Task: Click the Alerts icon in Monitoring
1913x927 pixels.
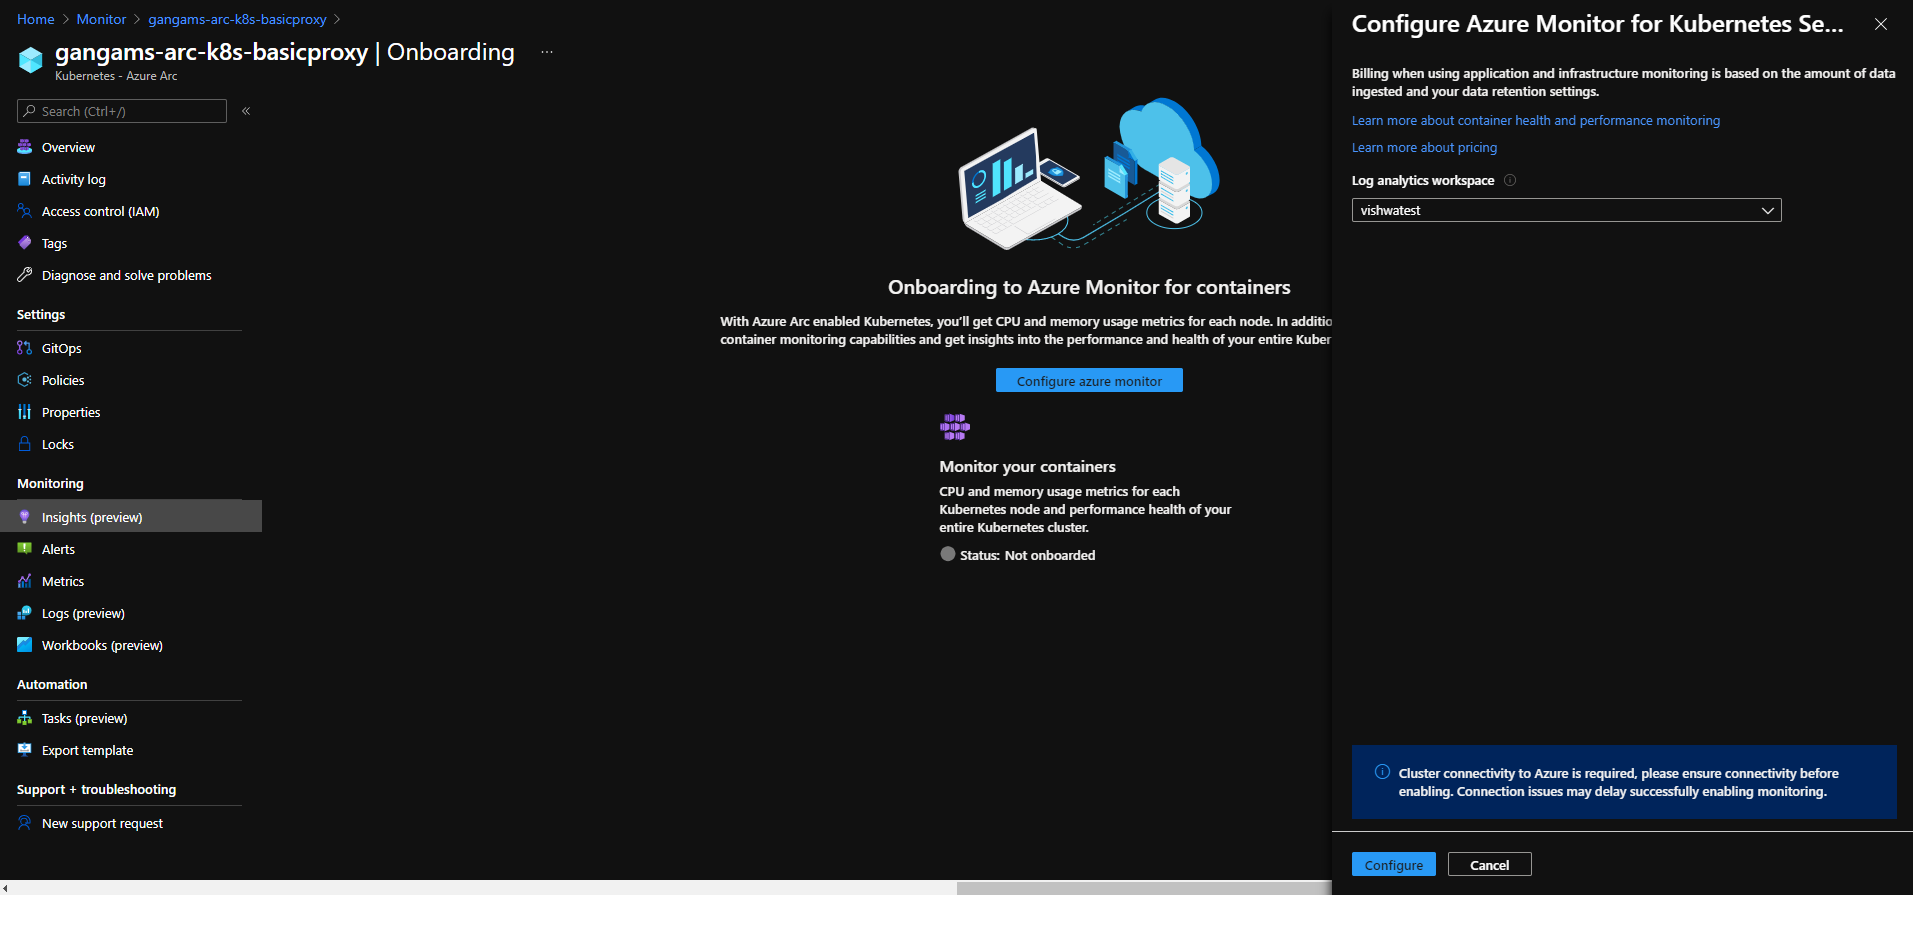Action: tap(25, 549)
